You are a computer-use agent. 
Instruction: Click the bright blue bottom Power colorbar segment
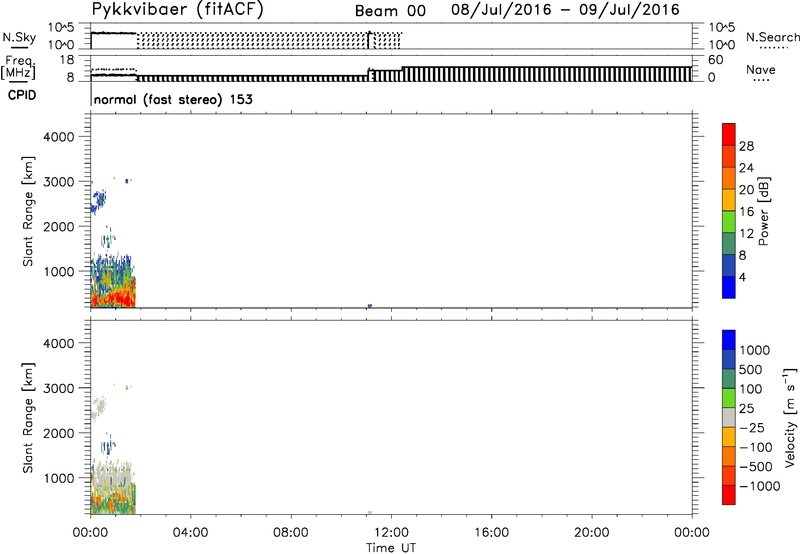(x=729, y=287)
